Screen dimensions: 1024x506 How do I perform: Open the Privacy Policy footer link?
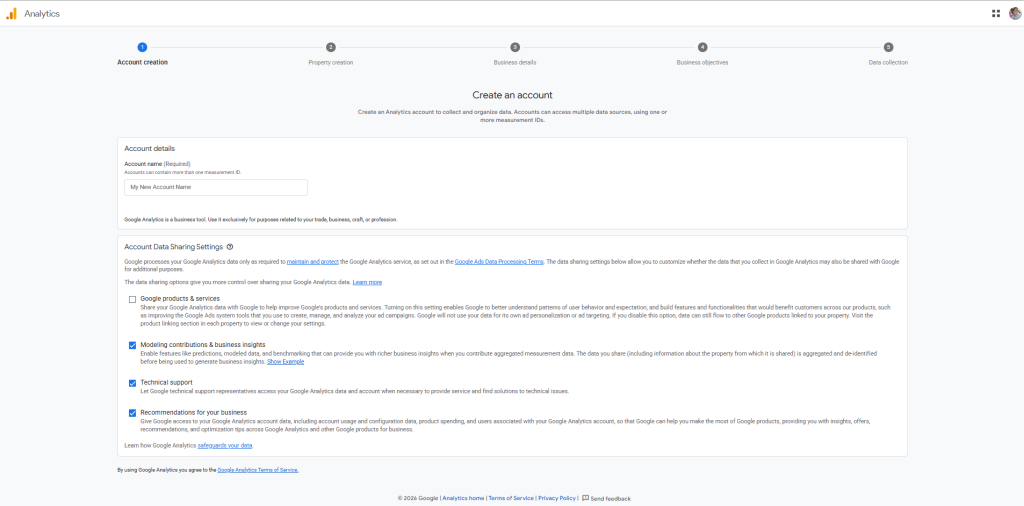pyautogui.click(x=557, y=498)
